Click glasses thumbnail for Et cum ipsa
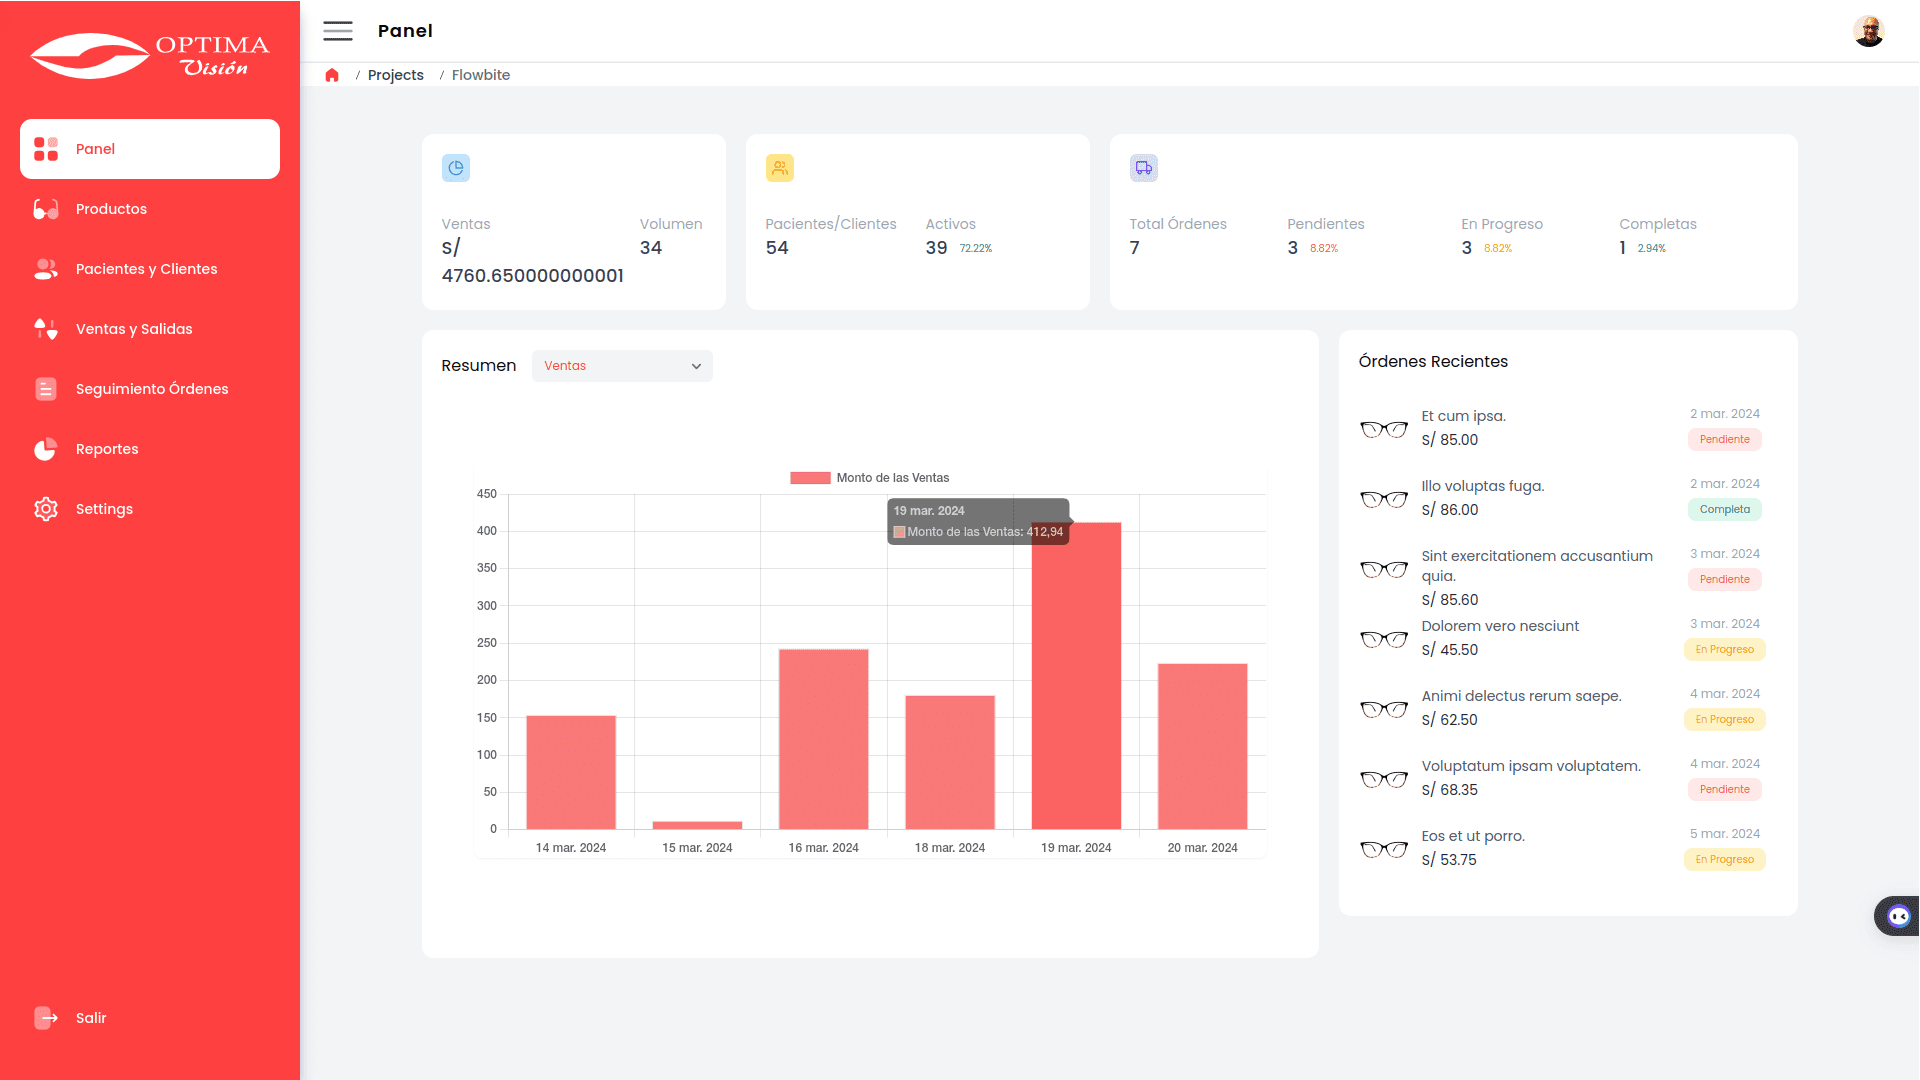1920x1080 pixels. point(1384,429)
